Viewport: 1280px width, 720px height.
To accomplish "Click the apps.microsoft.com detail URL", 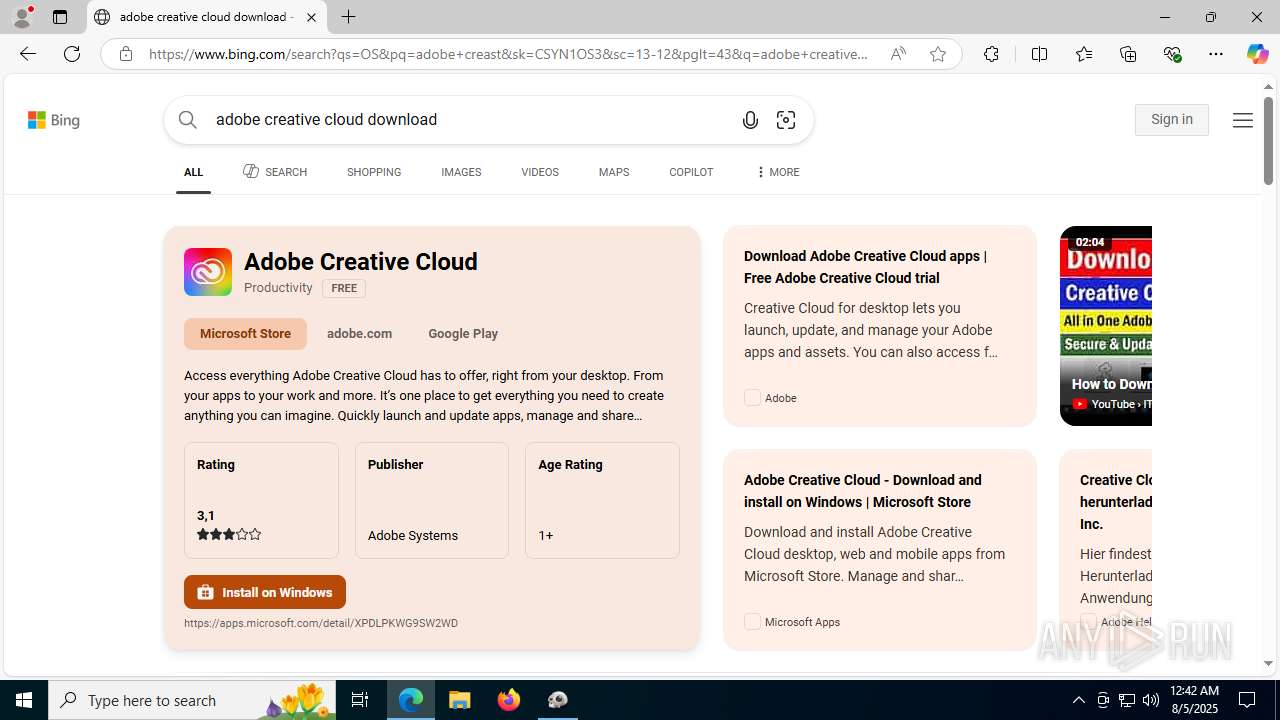I will pos(321,623).
